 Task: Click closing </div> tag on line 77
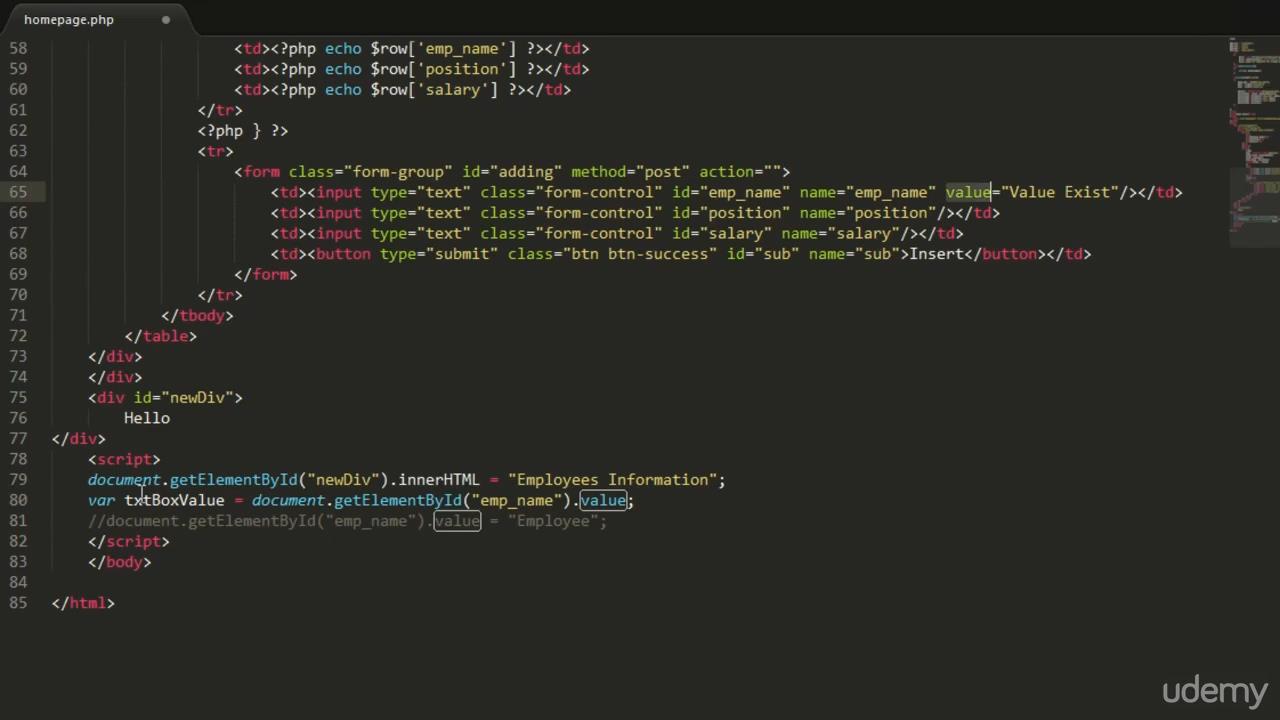pyautogui.click(x=78, y=439)
